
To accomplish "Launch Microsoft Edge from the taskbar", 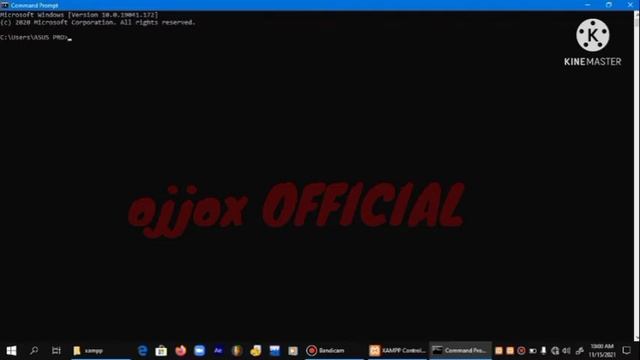I will click(x=142, y=350).
